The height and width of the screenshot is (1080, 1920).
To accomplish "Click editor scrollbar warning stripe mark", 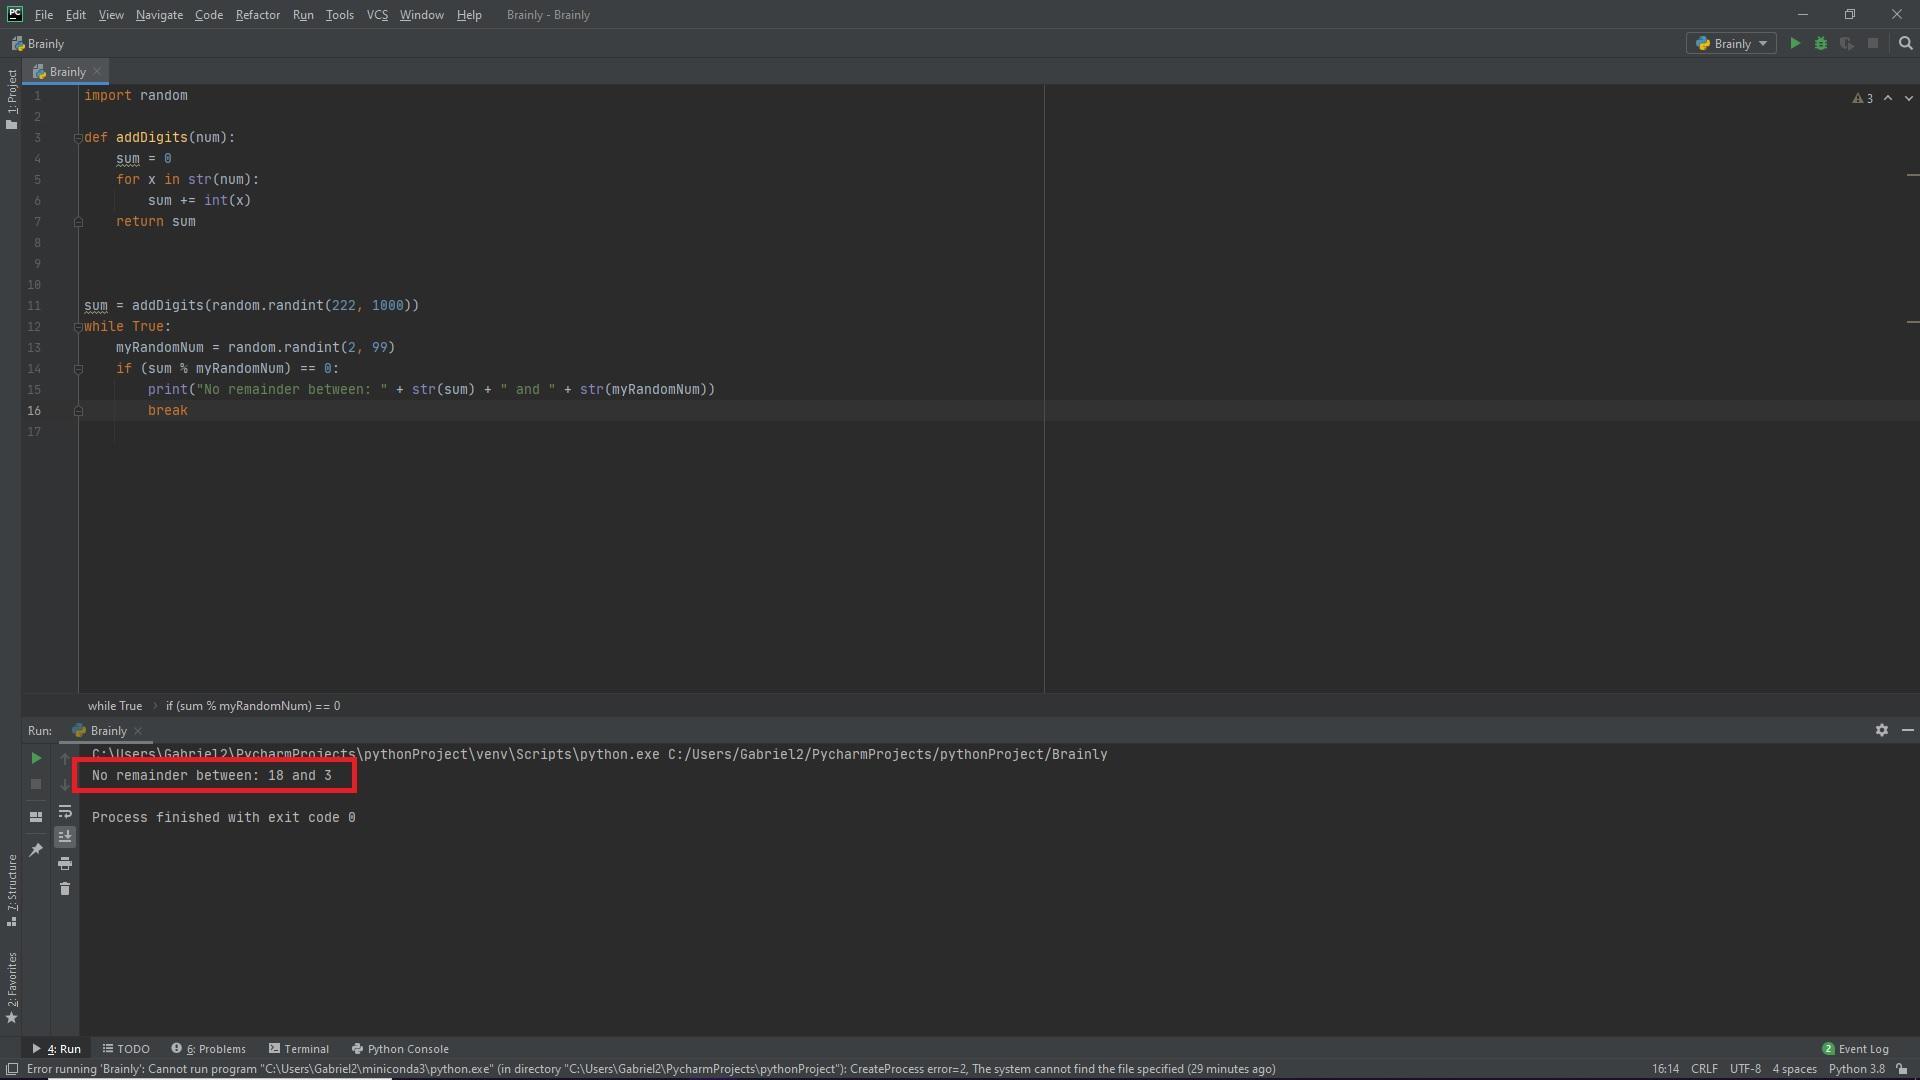I will (1912, 175).
